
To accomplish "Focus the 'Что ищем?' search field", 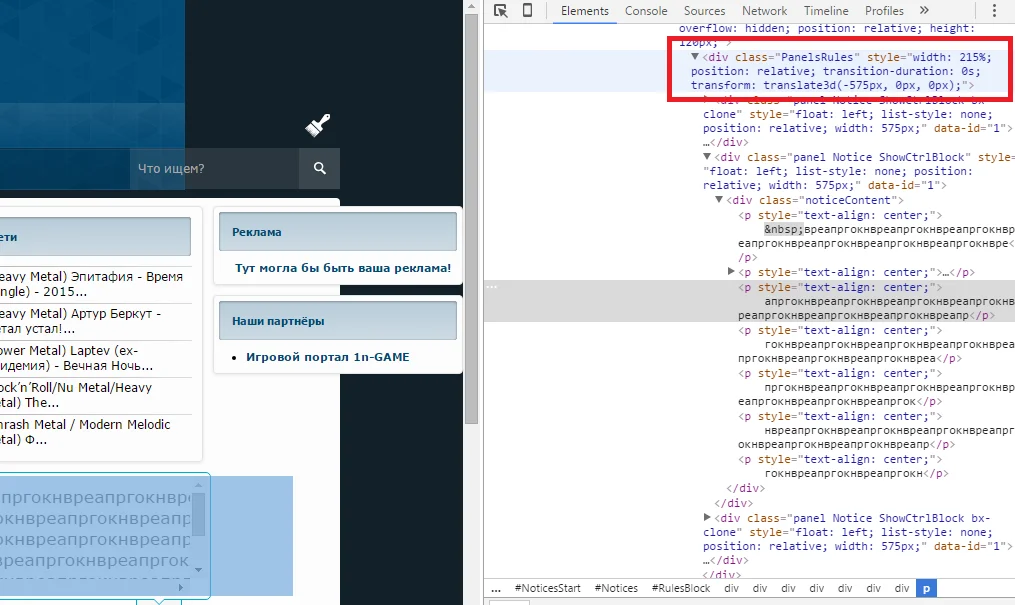I will [214, 168].
